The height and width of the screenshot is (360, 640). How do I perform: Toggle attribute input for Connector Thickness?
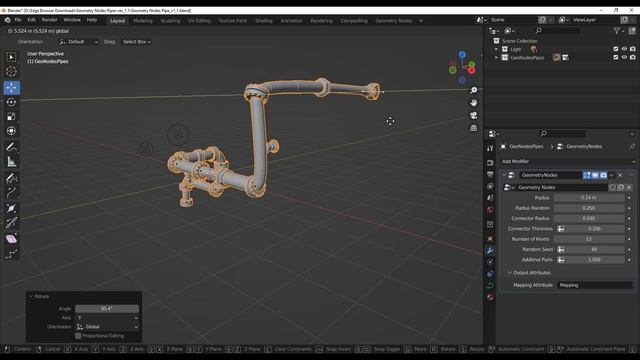pyautogui.click(x=561, y=229)
